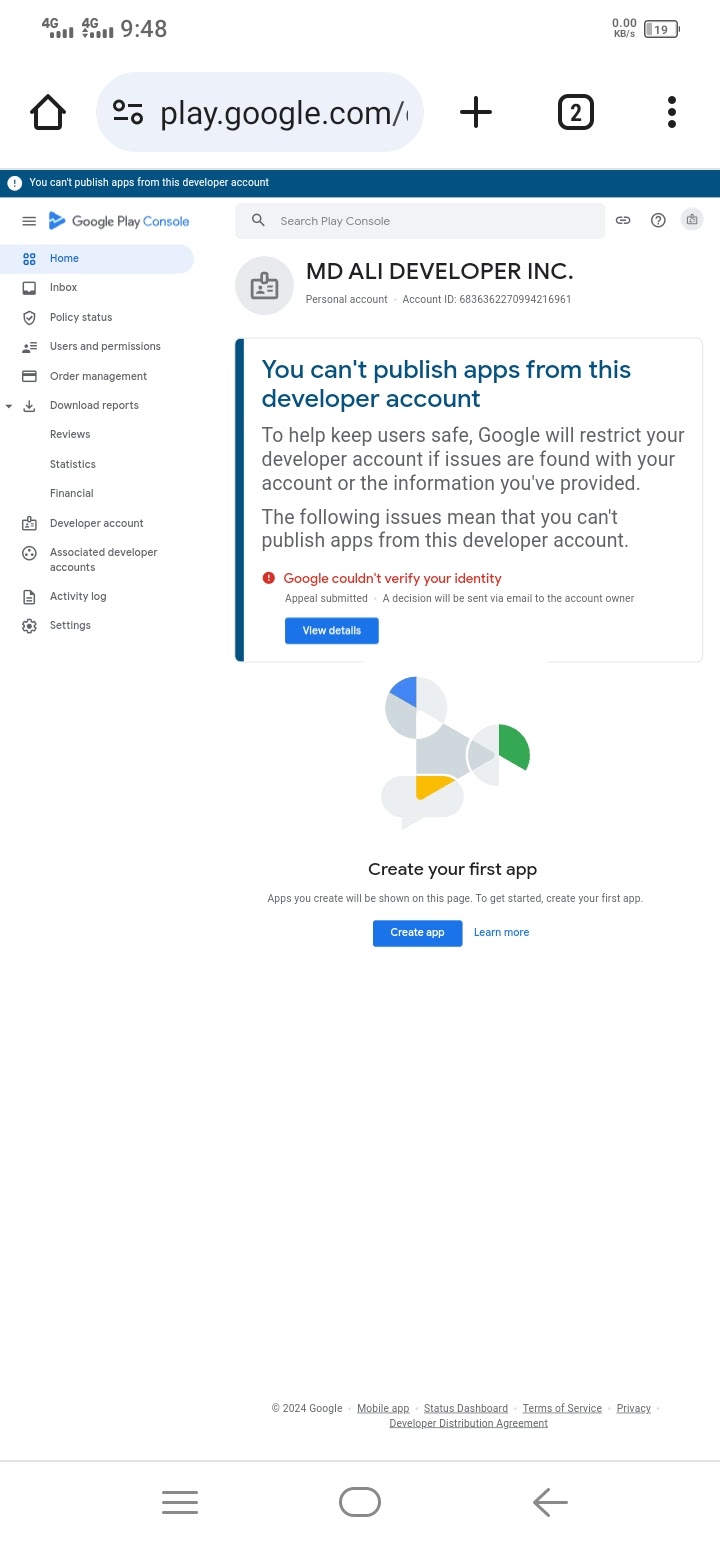Click the MD ALI DEVELOPER INC. avatar

(x=264, y=286)
